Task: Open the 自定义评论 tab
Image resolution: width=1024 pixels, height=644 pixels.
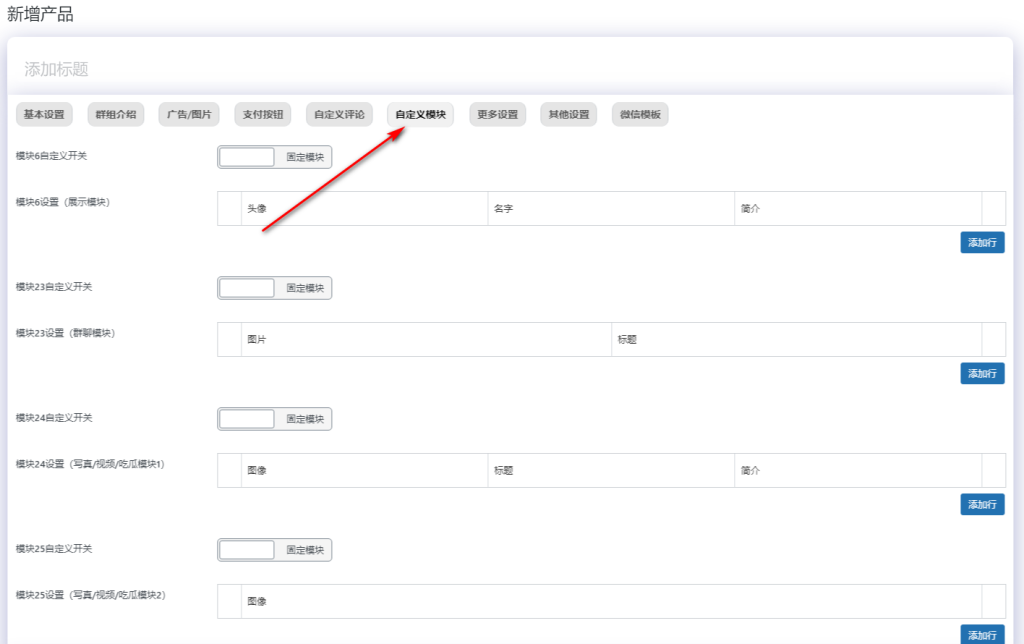Action: tap(339, 115)
